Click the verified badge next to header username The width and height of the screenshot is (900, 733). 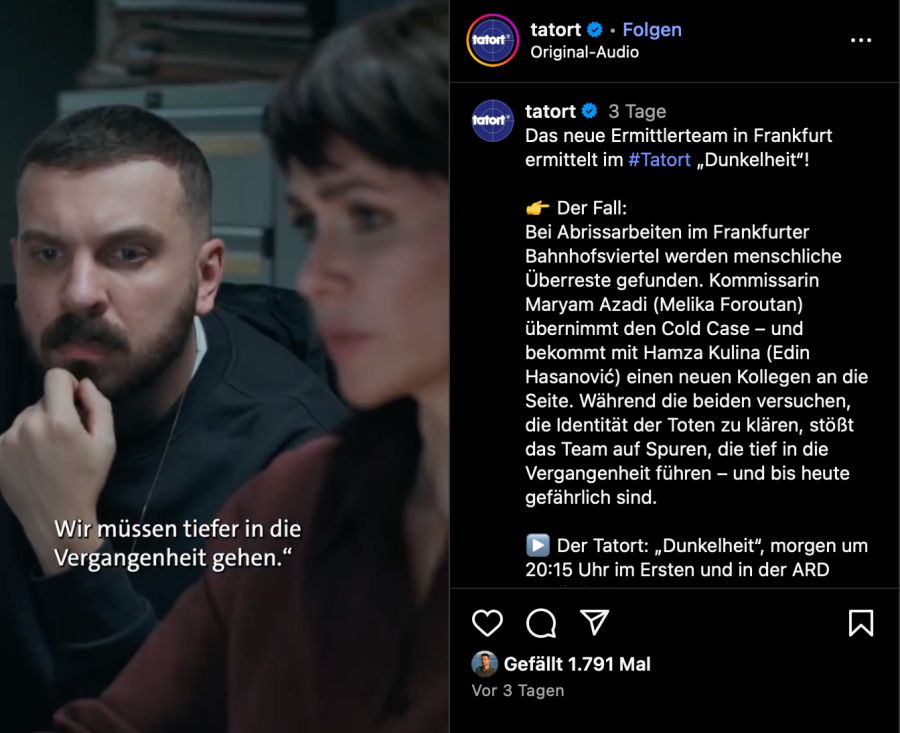click(x=594, y=29)
